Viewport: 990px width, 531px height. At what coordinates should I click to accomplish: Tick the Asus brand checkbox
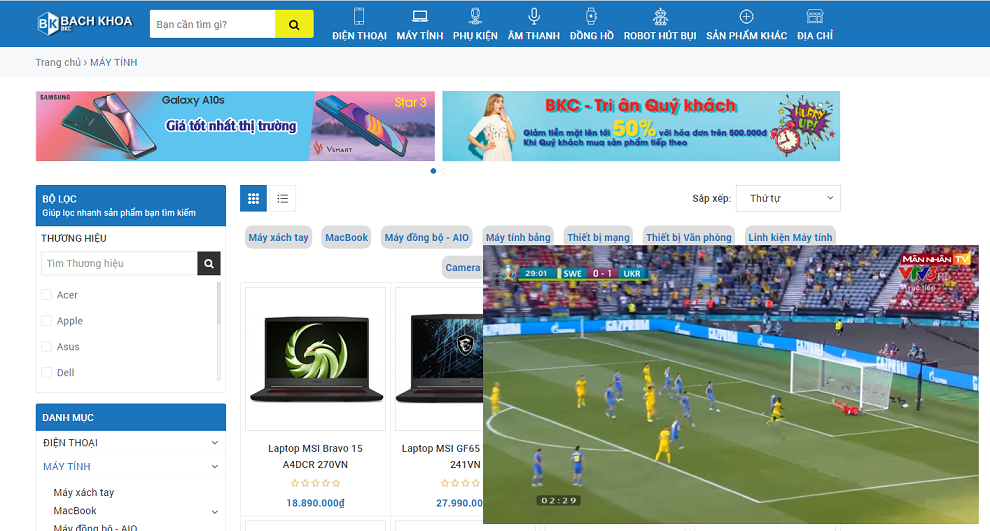(46, 346)
